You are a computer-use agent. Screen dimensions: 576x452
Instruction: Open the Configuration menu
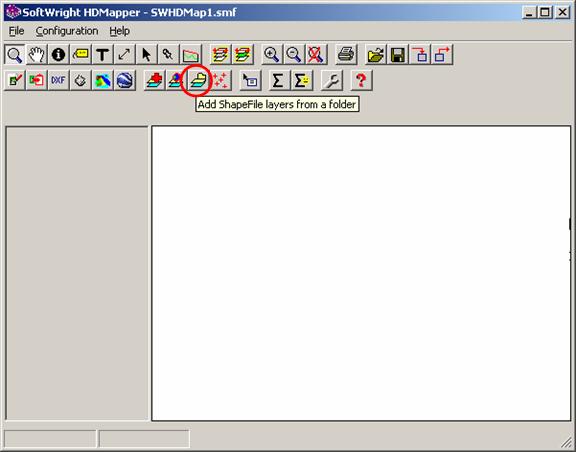click(67, 31)
